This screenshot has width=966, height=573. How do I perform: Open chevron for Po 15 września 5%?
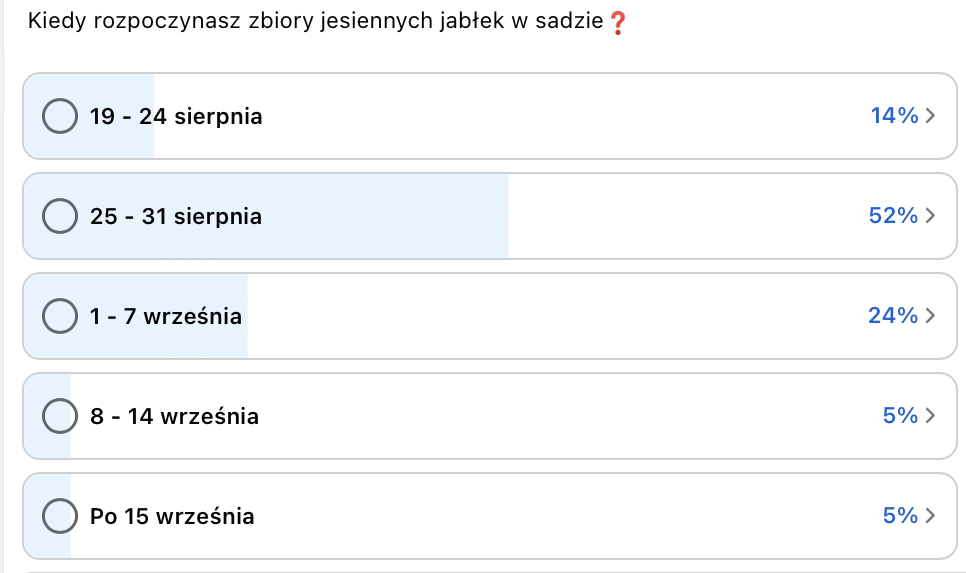[930, 515]
